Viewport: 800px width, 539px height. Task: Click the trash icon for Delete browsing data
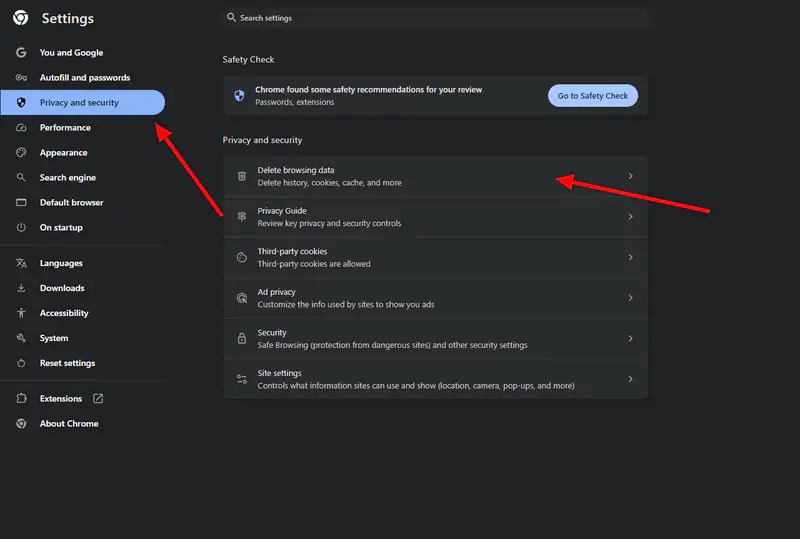coord(241,176)
